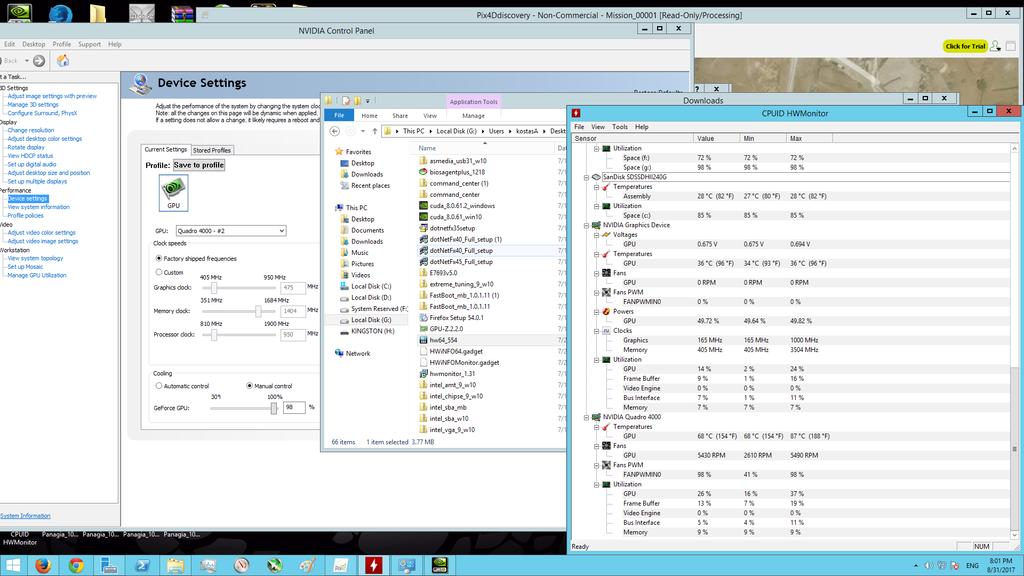
Task: Click the Save to profile button
Action: [x=199, y=165]
